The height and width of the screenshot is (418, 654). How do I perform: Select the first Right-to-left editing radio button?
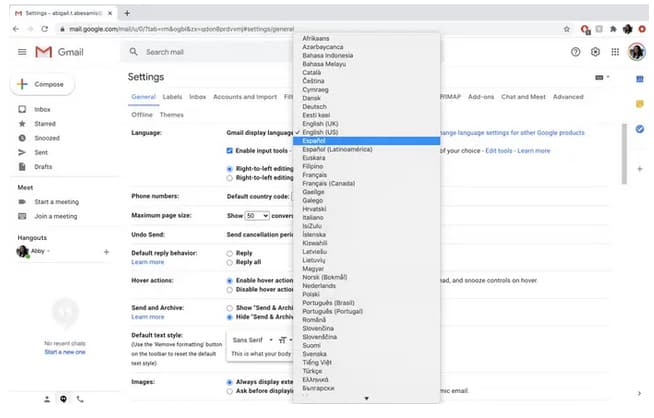[229, 169]
